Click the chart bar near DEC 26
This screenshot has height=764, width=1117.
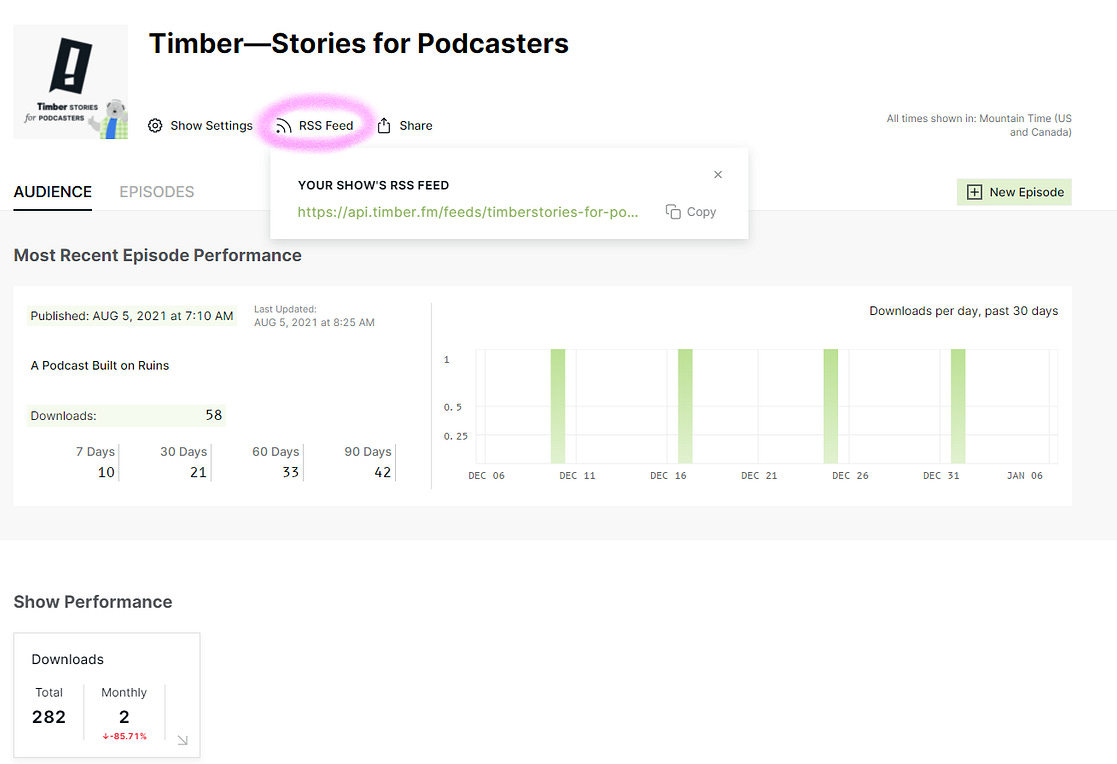(831, 406)
